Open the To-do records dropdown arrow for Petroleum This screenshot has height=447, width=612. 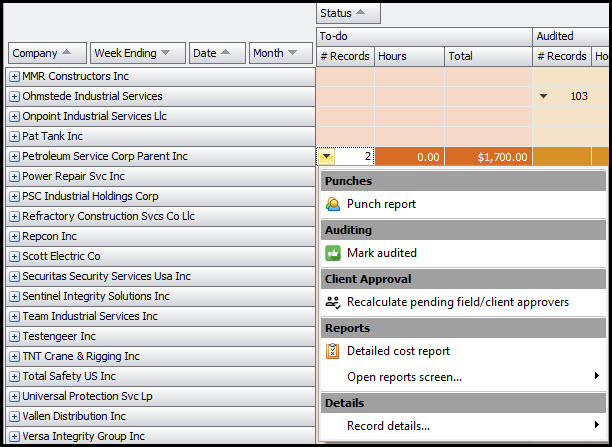click(327, 157)
